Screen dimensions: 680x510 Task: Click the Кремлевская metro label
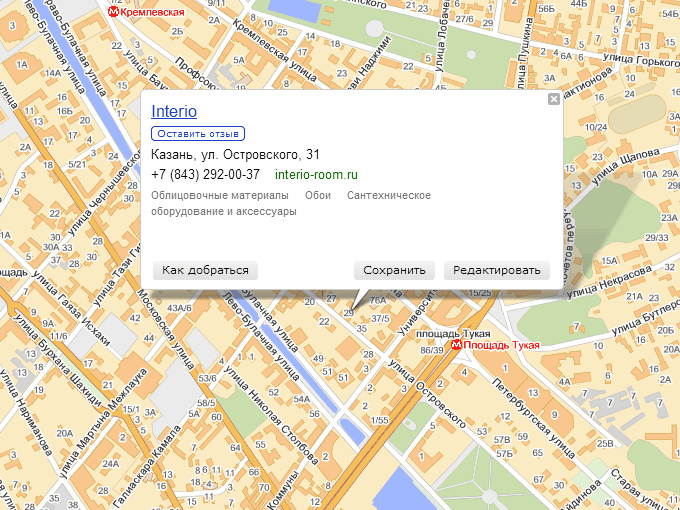coord(152,12)
